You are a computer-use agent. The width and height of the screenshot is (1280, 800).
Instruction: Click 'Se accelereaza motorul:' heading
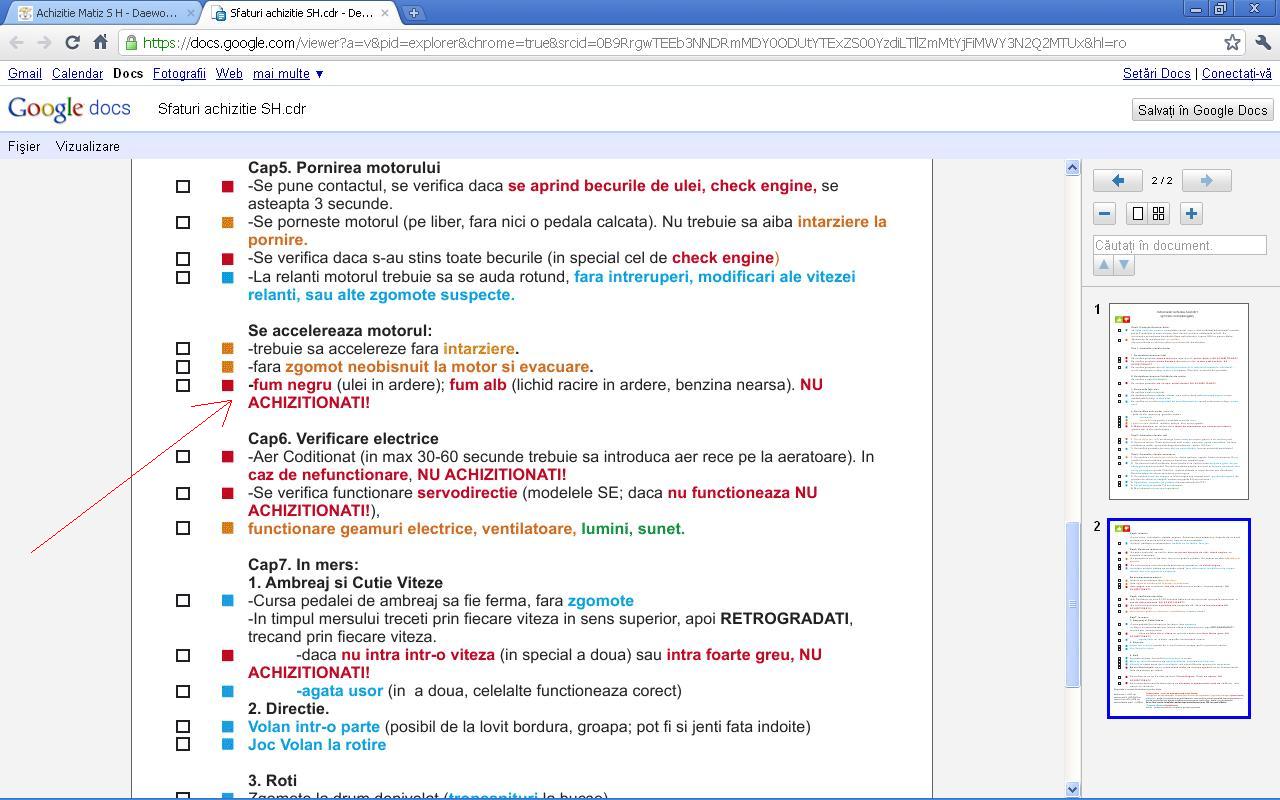[x=340, y=331]
